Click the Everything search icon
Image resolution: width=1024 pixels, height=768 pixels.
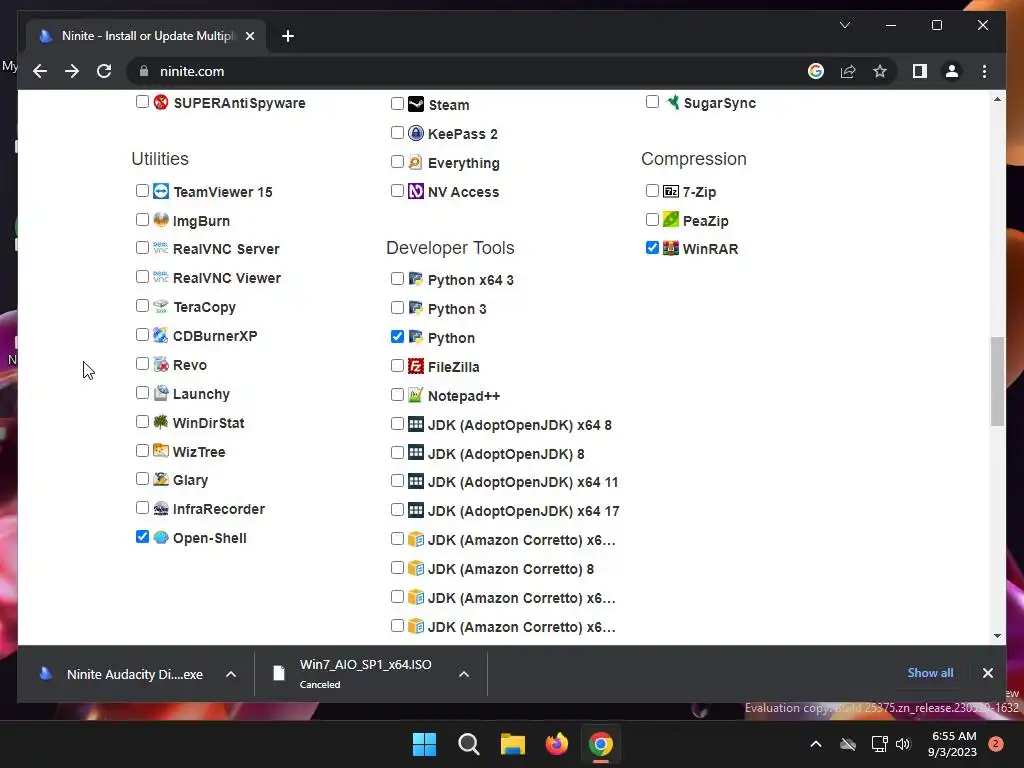click(416, 162)
